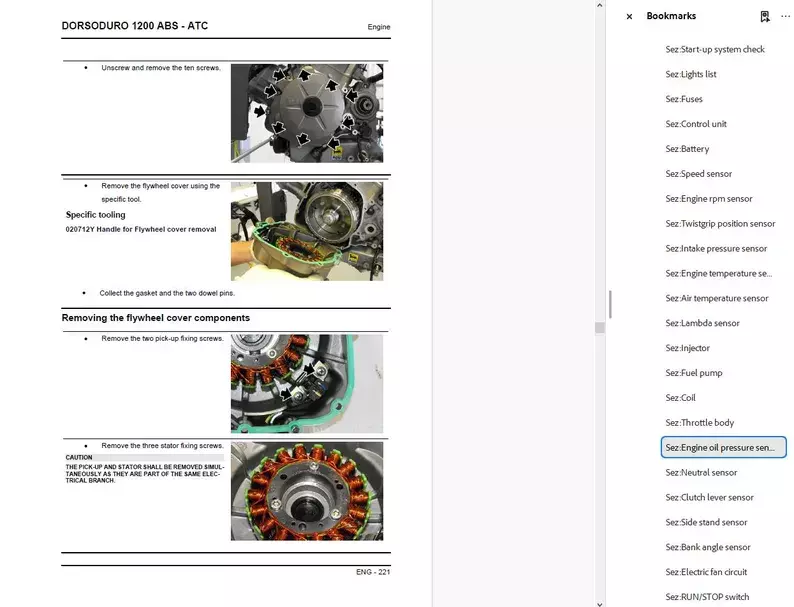Click the stator fixing screws photo

tap(306, 491)
